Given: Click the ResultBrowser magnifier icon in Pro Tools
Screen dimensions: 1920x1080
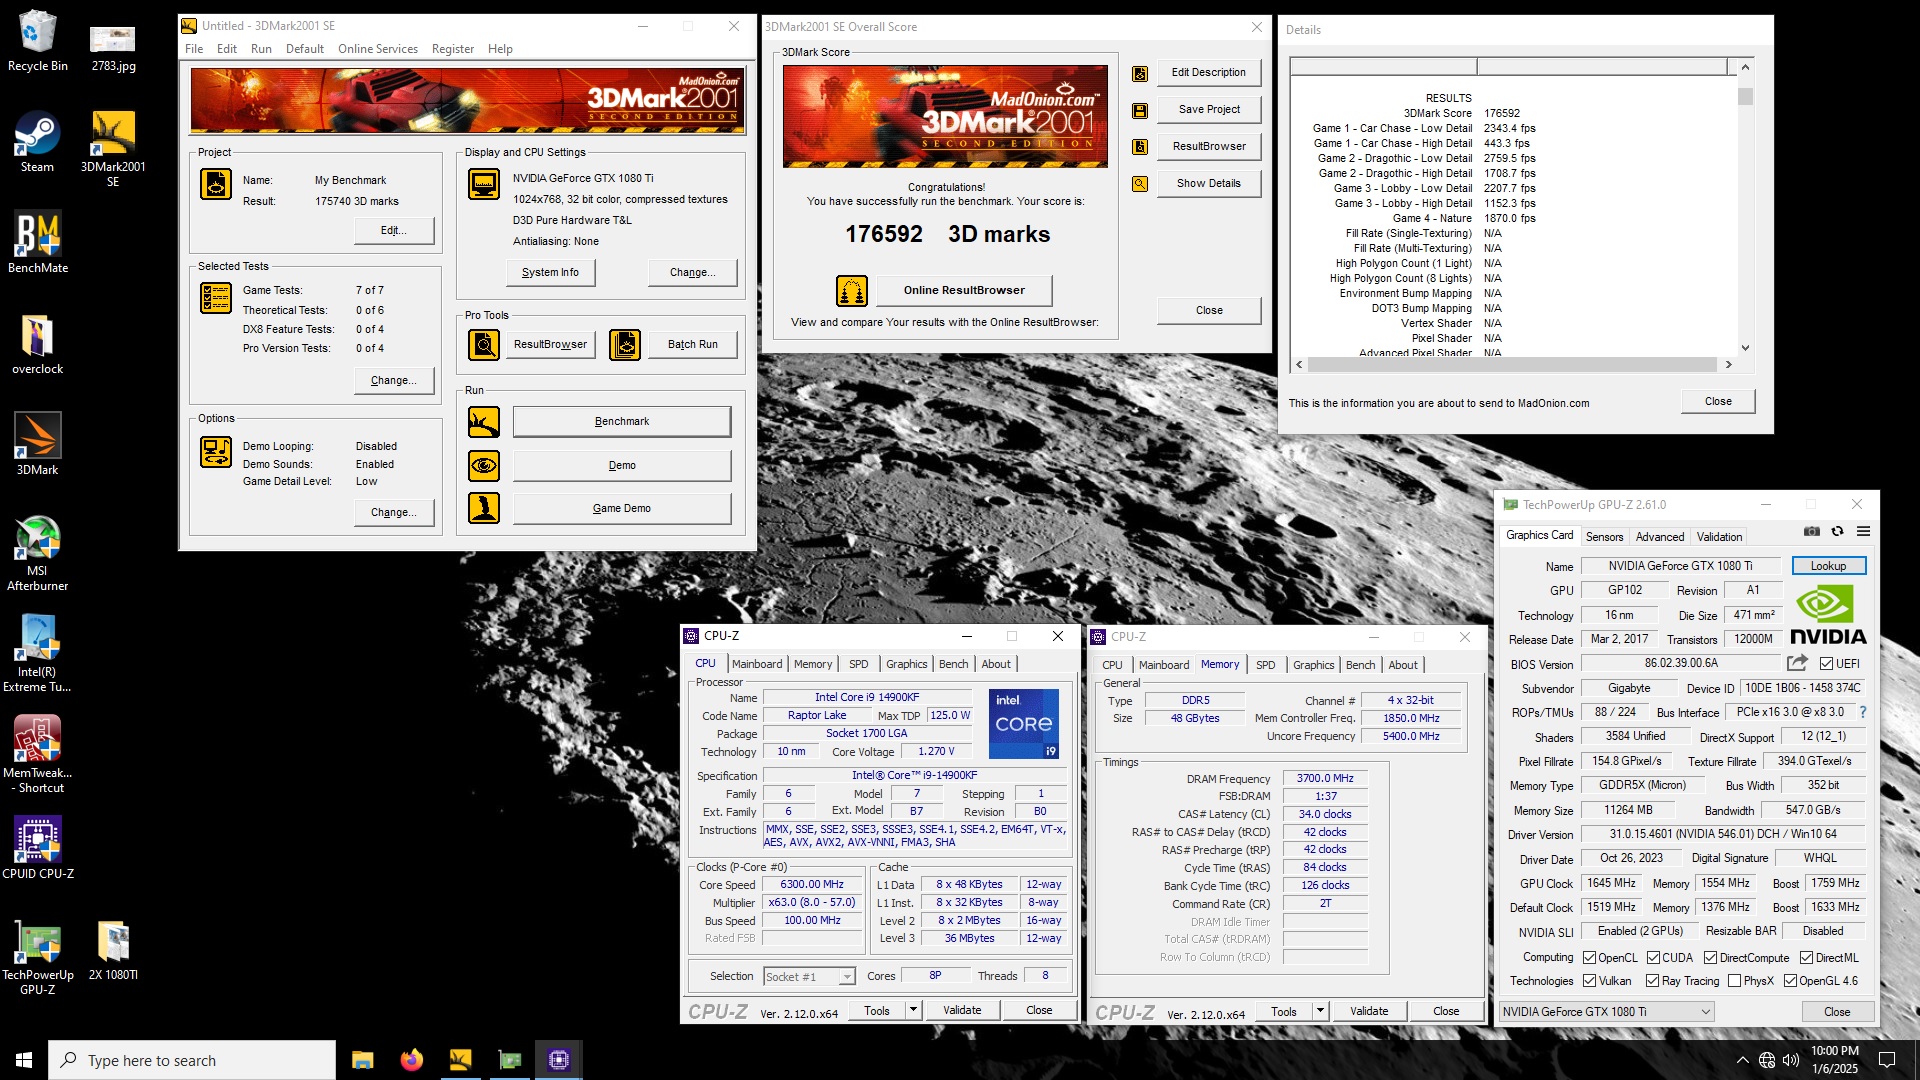Looking at the screenshot, I should coord(484,345).
